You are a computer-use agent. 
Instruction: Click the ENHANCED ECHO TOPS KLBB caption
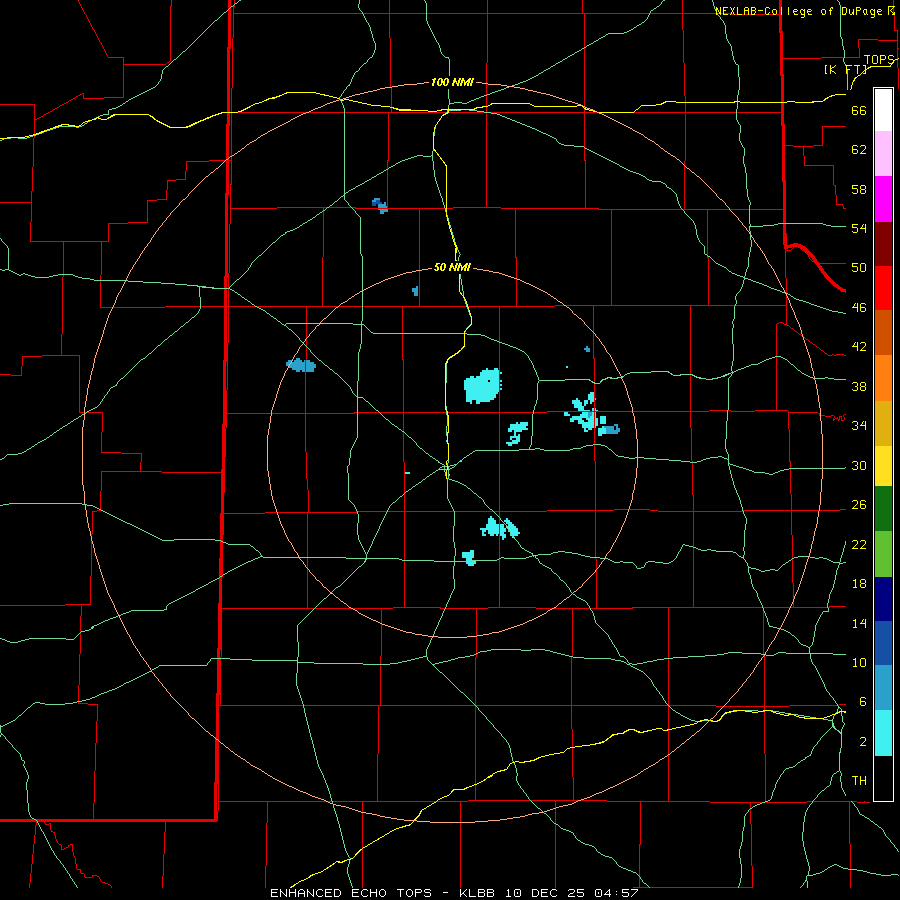[x=454, y=893]
